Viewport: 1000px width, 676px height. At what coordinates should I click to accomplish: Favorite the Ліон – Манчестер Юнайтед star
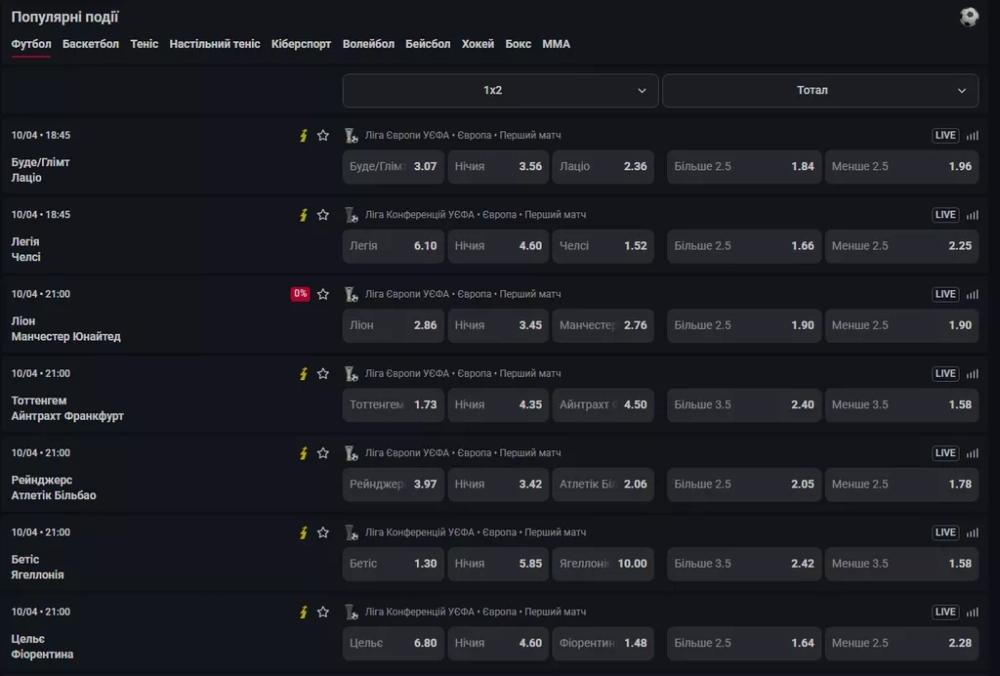pyautogui.click(x=323, y=294)
